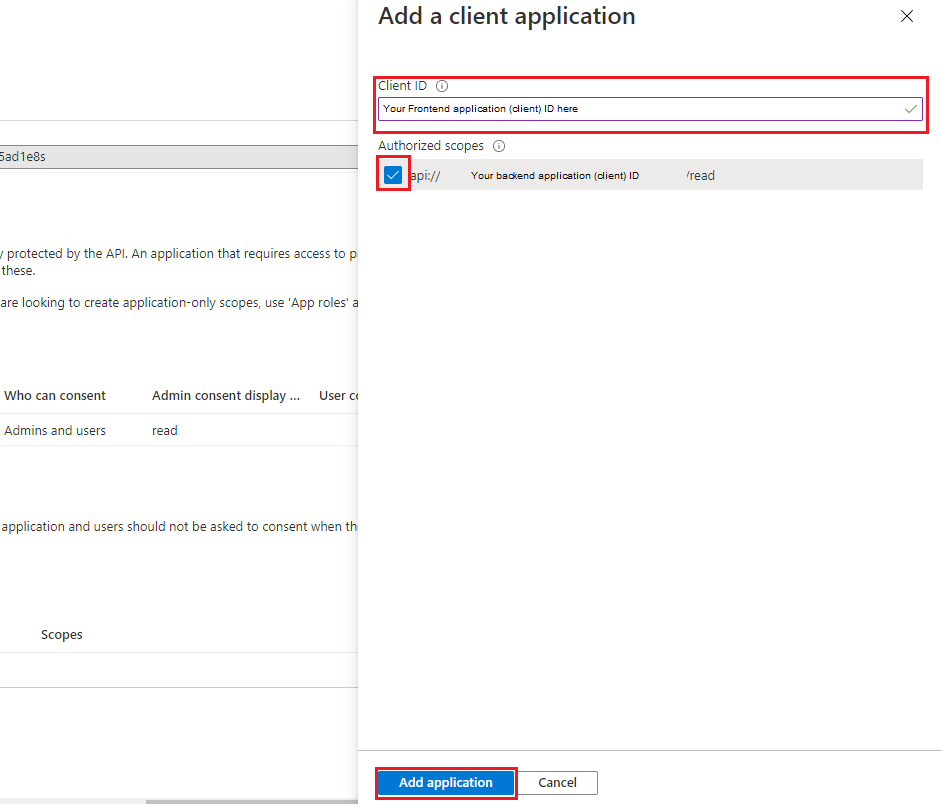Toggle the api:// read scope checkbox
This screenshot has height=804, width=942.
pos(393,175)
